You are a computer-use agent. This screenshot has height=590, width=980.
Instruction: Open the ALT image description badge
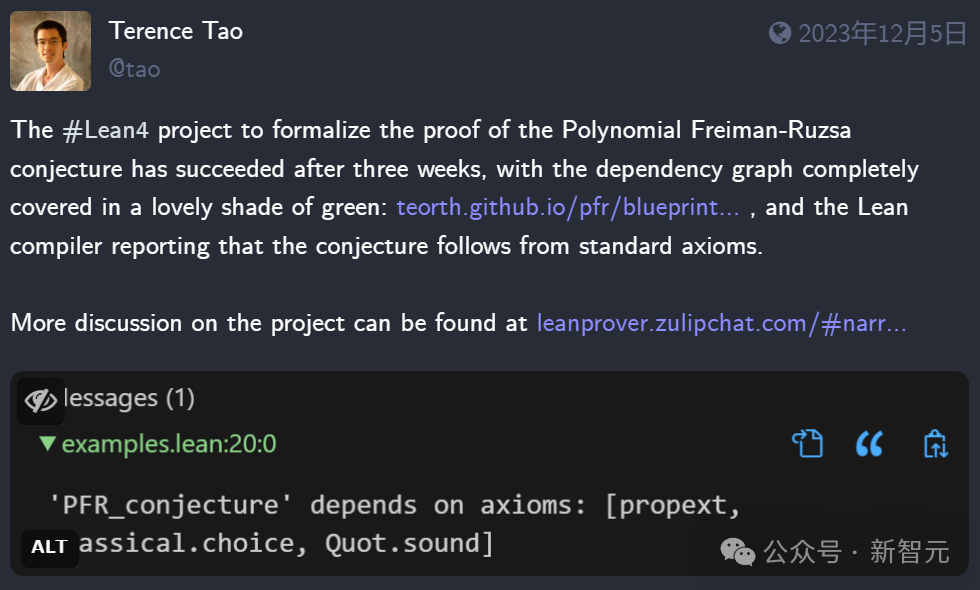point(49,547)
